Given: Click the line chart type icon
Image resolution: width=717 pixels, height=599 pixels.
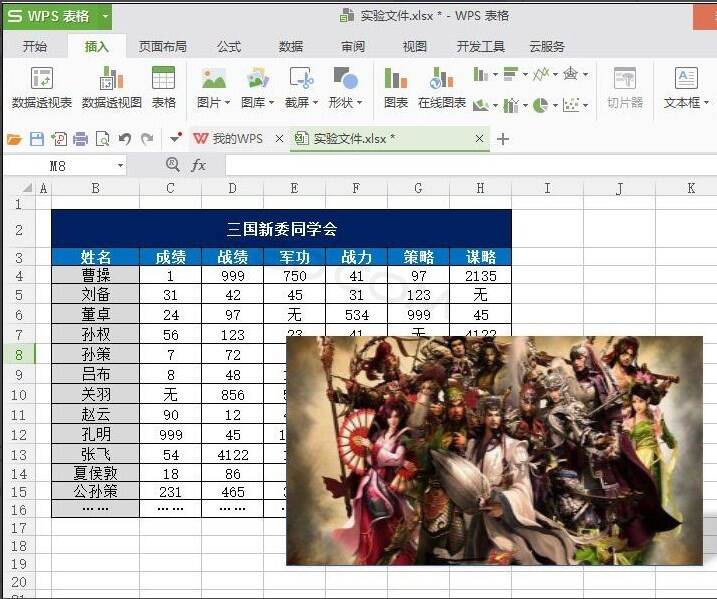Looking at the screenshot, I should point(541,74).
